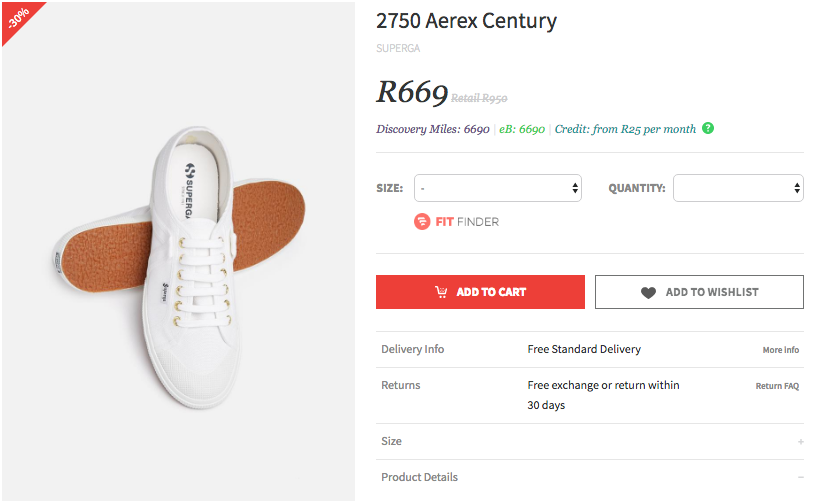Click the Size section row label

tap(391, 441)
